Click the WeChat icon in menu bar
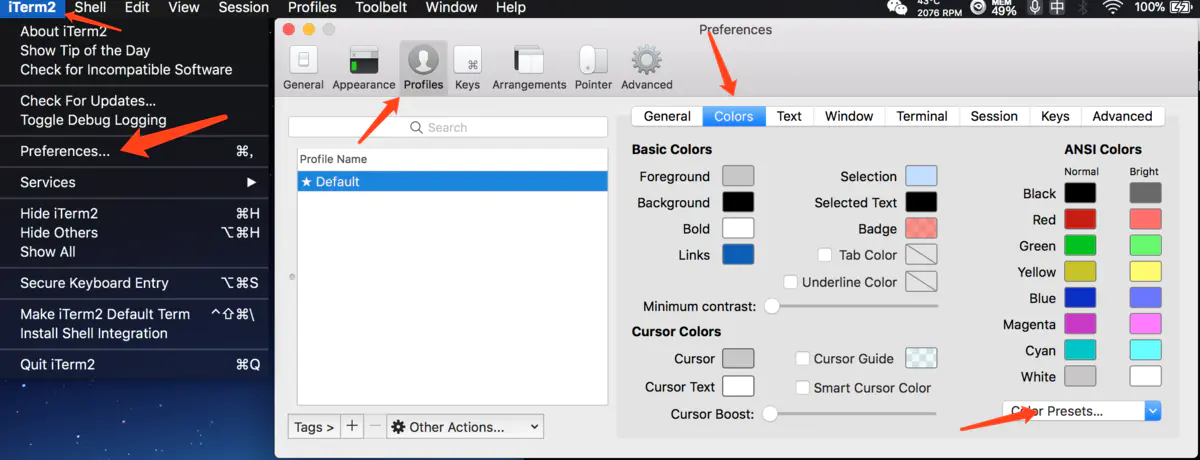The height and width of the screenshot is (460, 1200). (897, 8)
